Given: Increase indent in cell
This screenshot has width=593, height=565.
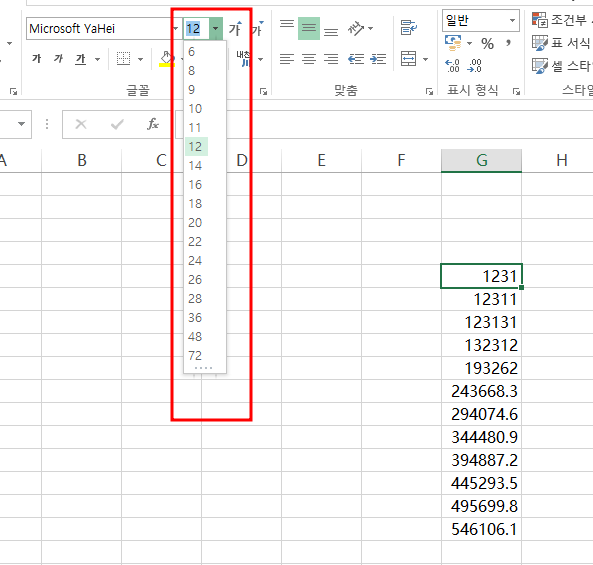Looking at the screenshot, I should coord(378,59).
